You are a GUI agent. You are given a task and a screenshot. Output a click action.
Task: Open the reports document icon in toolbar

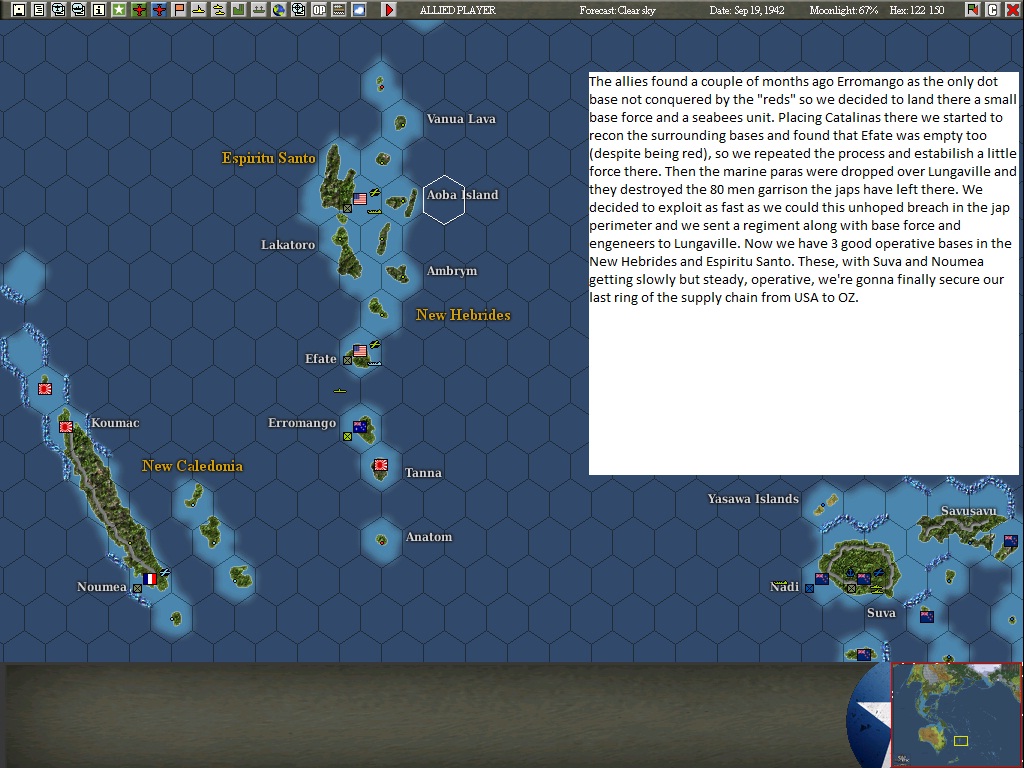tap(39, 10)
